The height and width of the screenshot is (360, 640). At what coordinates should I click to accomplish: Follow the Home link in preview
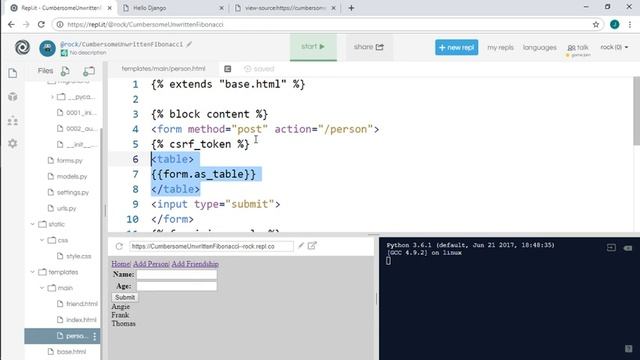pos(120,264)
